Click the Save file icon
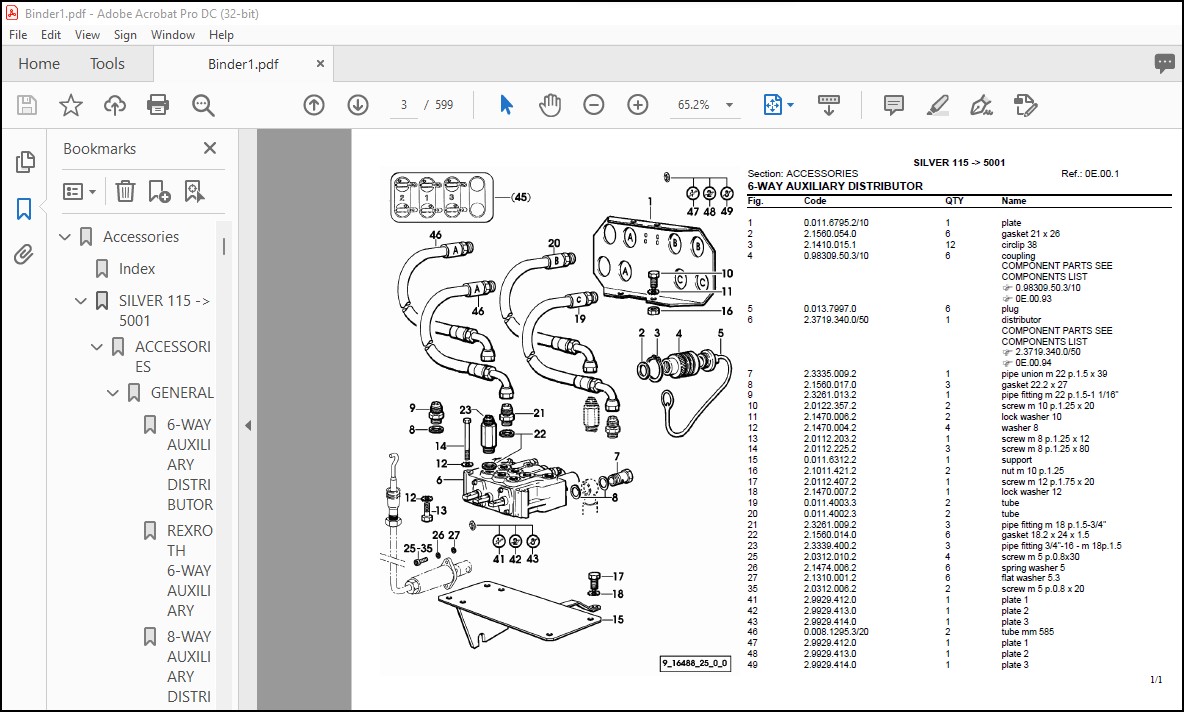 [27, 105]
